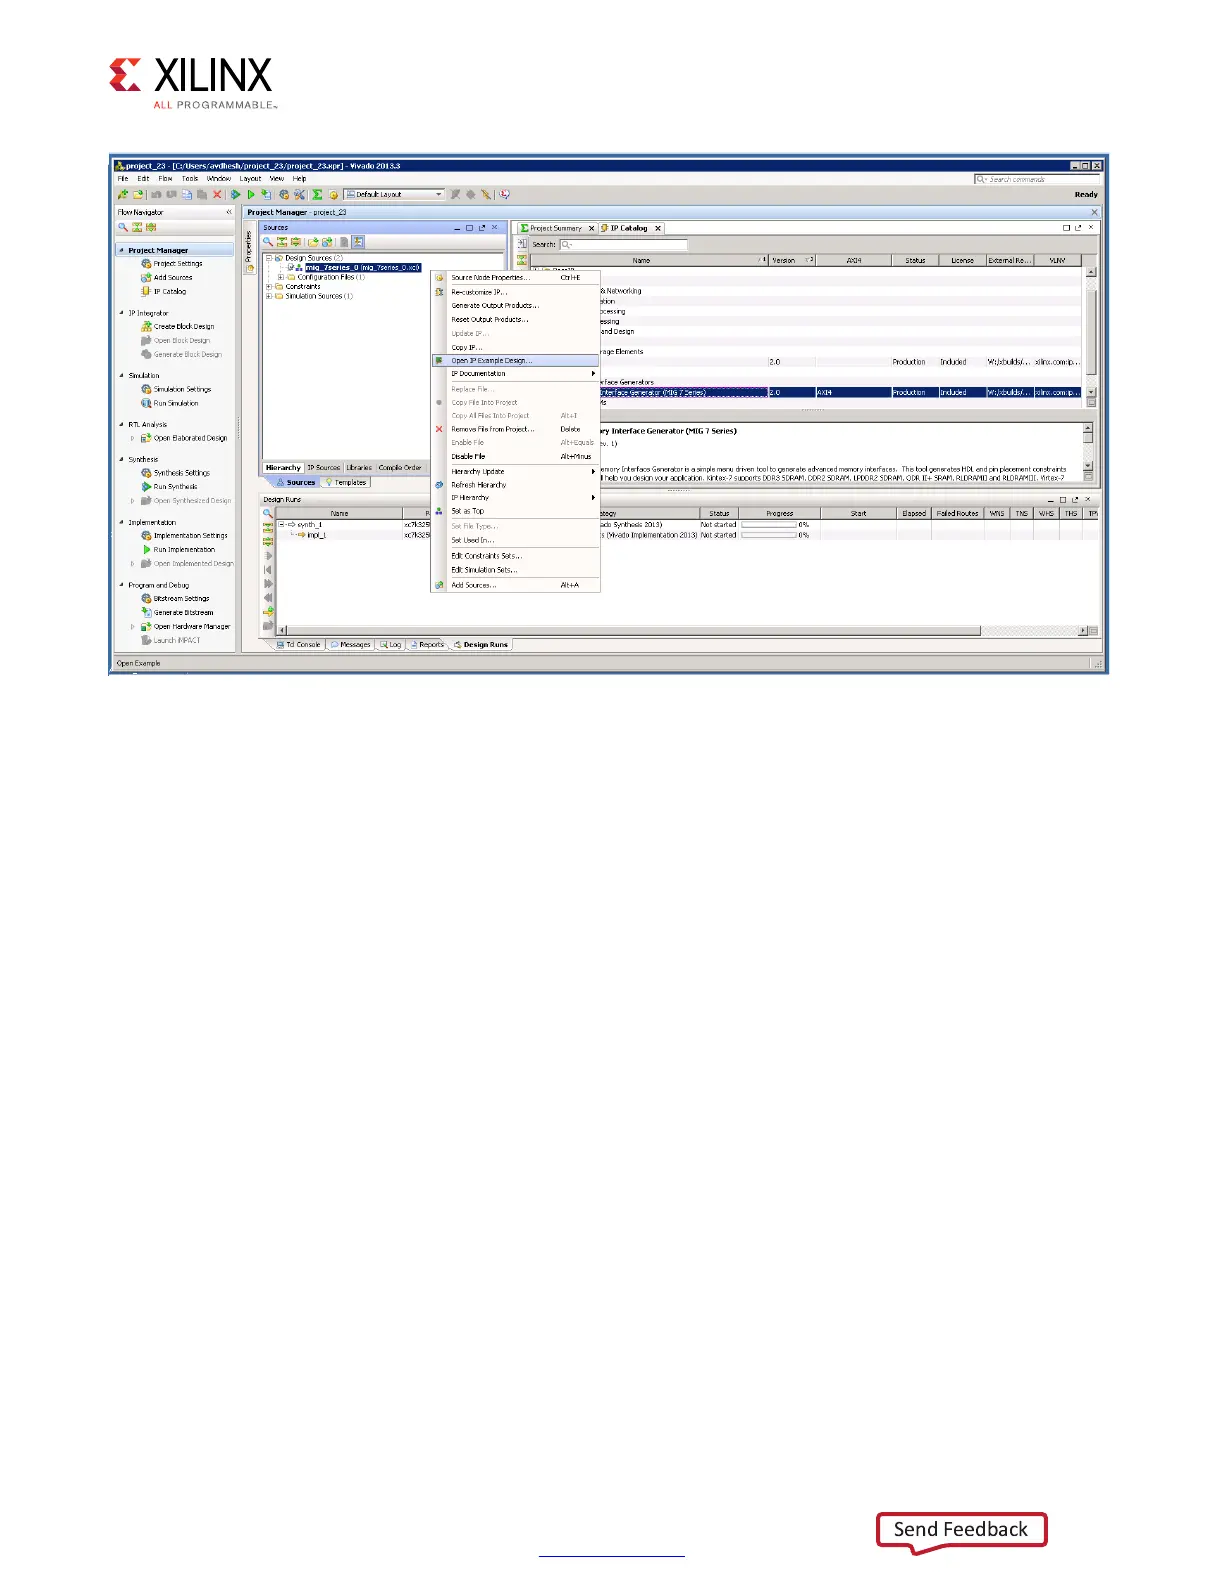
Task: Open the Flow menu
Action: pos(165,179)
